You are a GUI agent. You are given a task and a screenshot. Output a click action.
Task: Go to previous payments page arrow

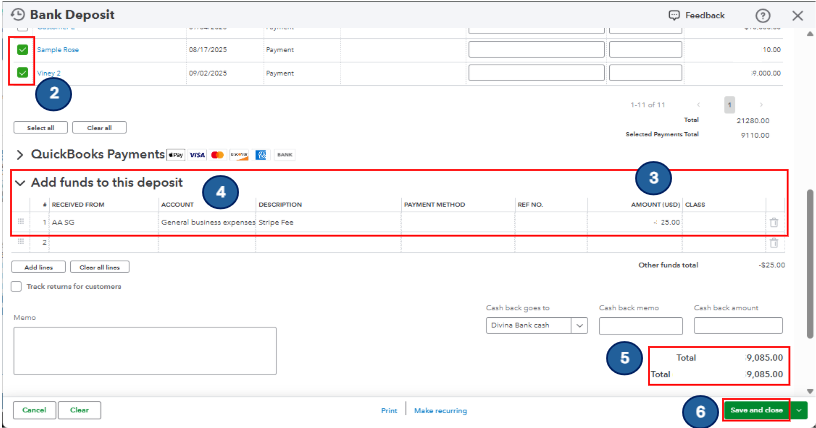[698, 105]
